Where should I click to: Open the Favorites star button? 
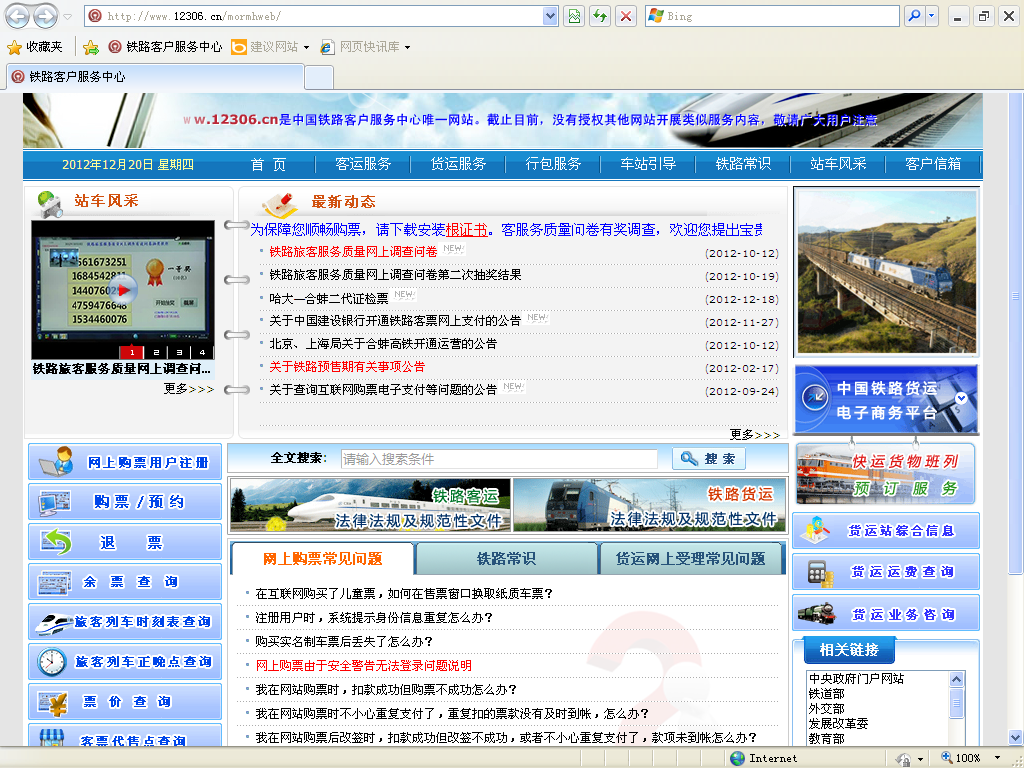point(35,47)
